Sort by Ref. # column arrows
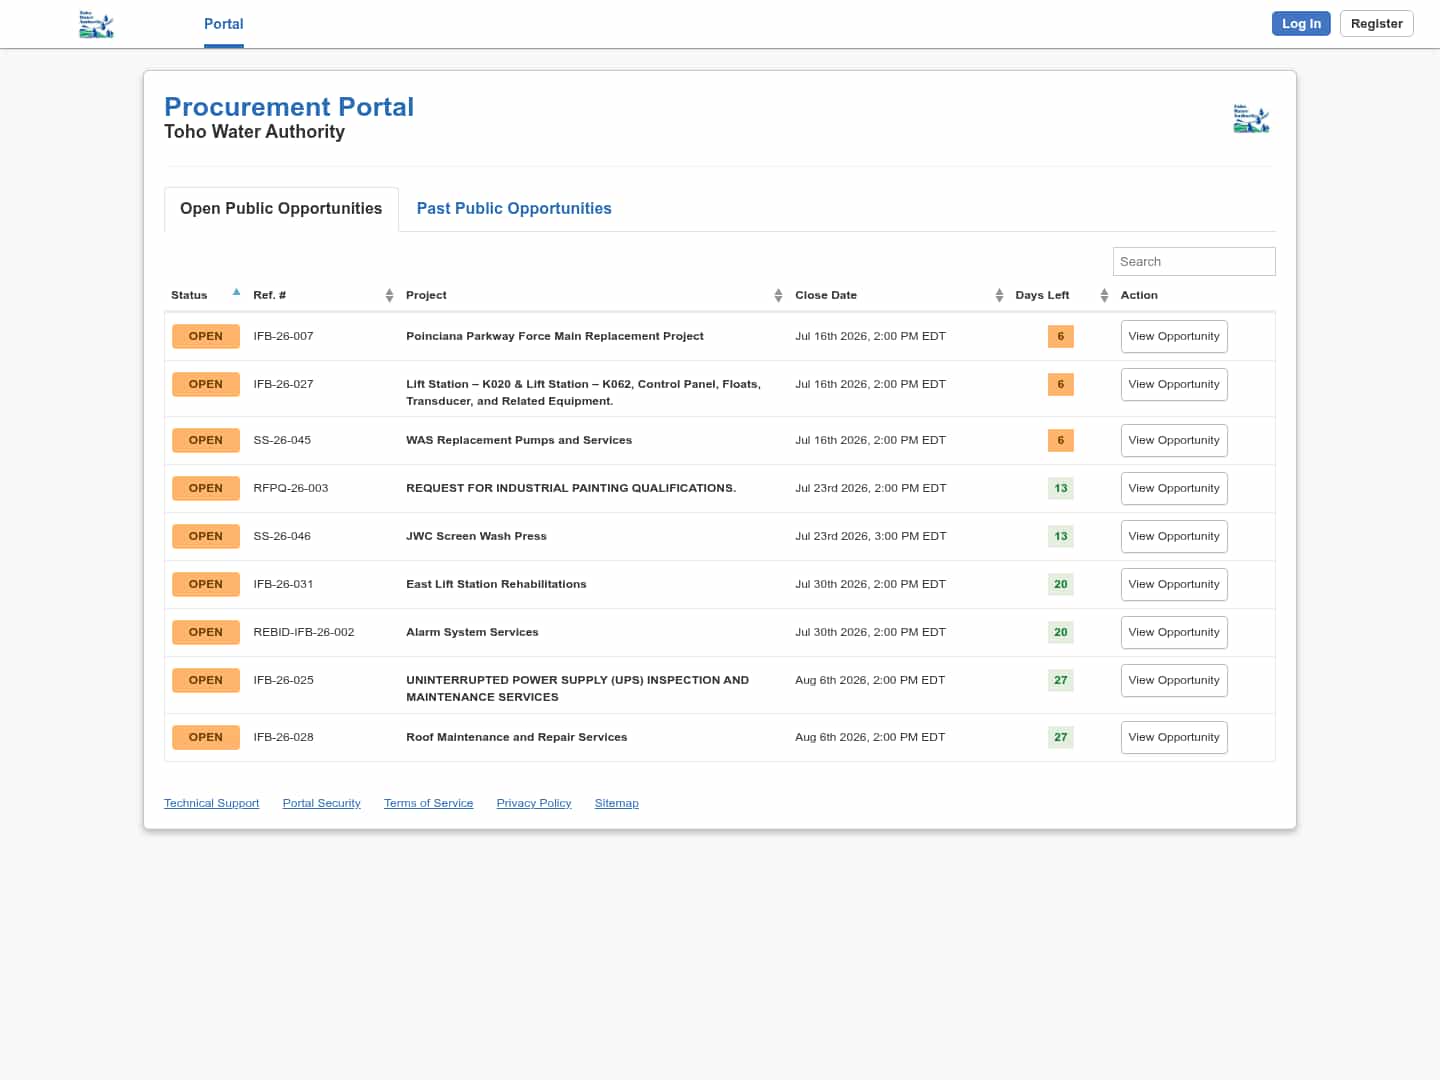This screenshot has width=1440, height=1080. click(389, 295)
